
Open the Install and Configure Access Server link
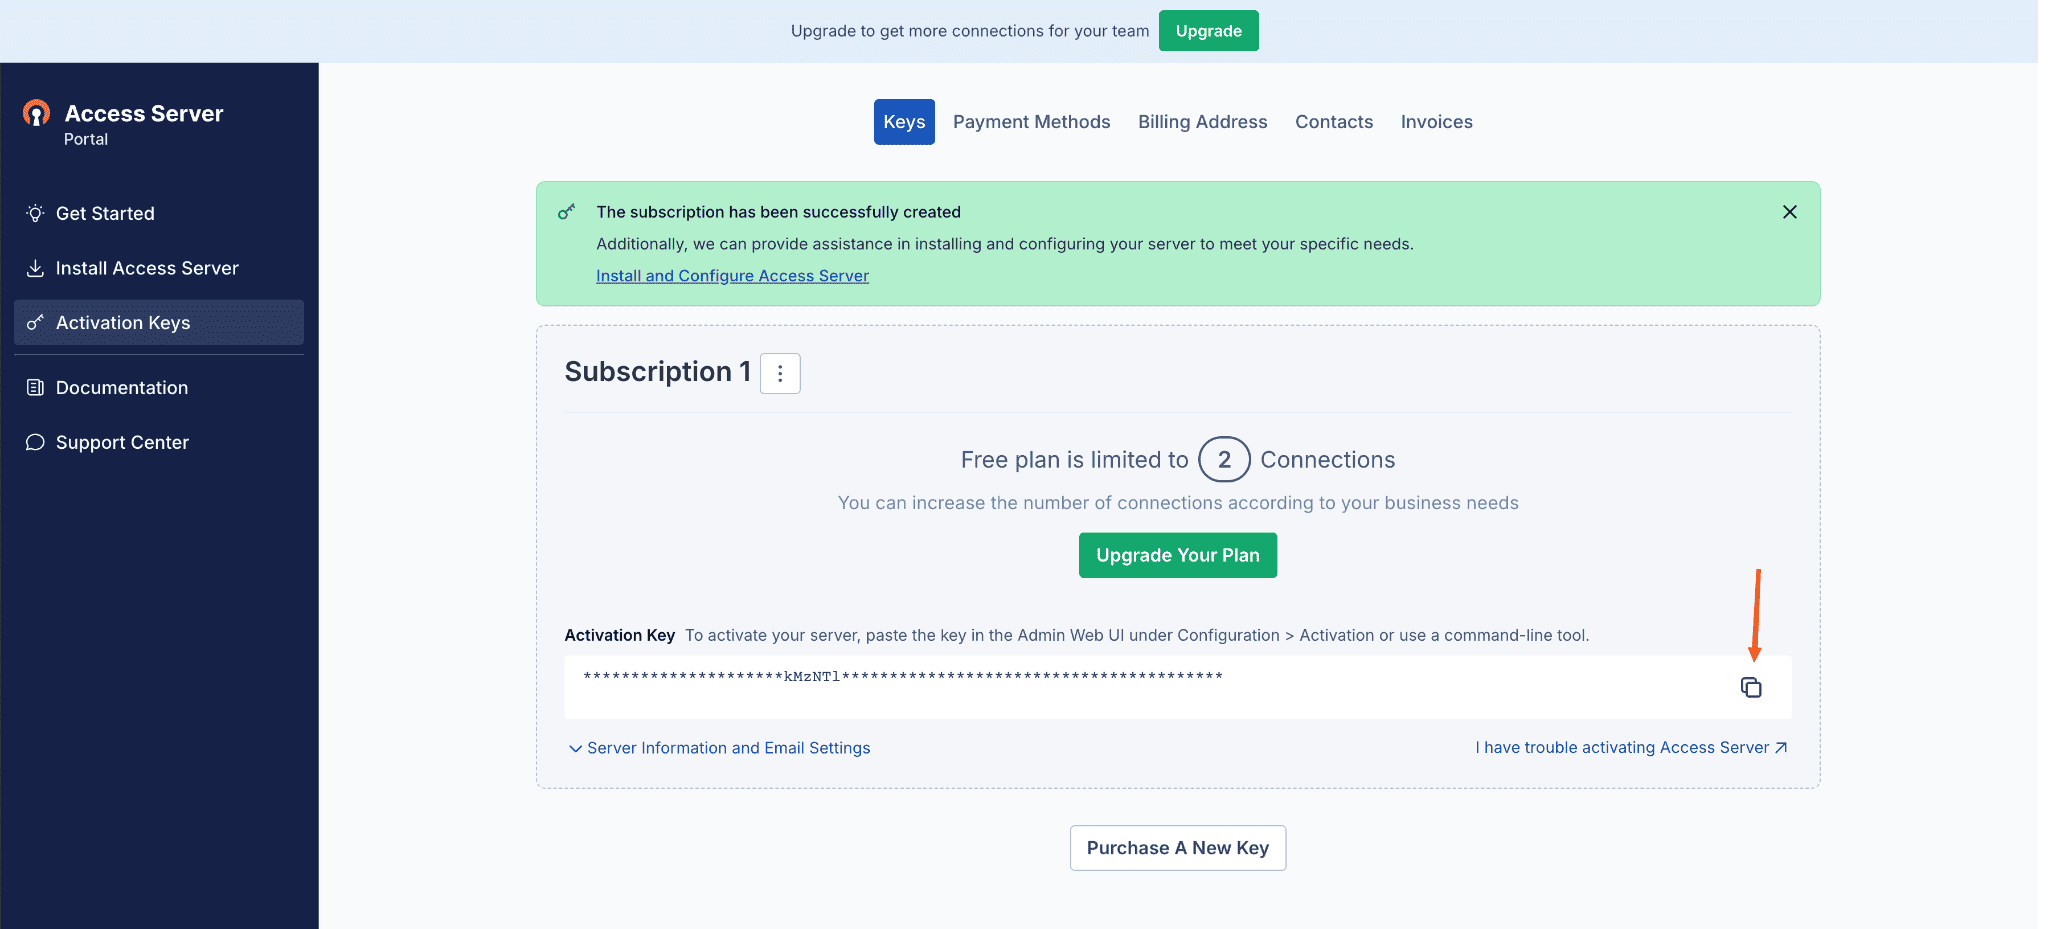pos(733,276)
